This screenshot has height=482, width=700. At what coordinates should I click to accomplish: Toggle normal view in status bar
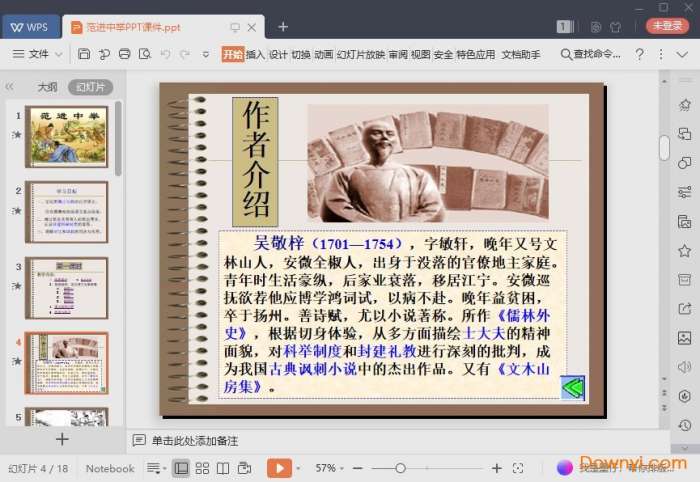coord(181,468)
